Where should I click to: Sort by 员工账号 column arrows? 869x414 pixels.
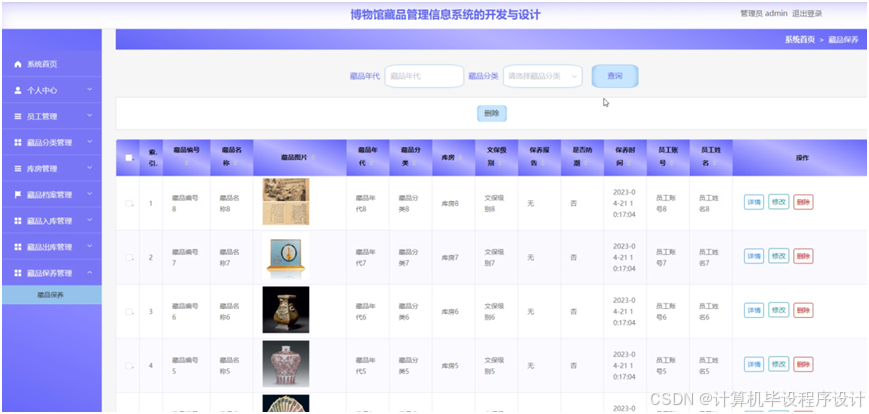(x=671, y=163)
